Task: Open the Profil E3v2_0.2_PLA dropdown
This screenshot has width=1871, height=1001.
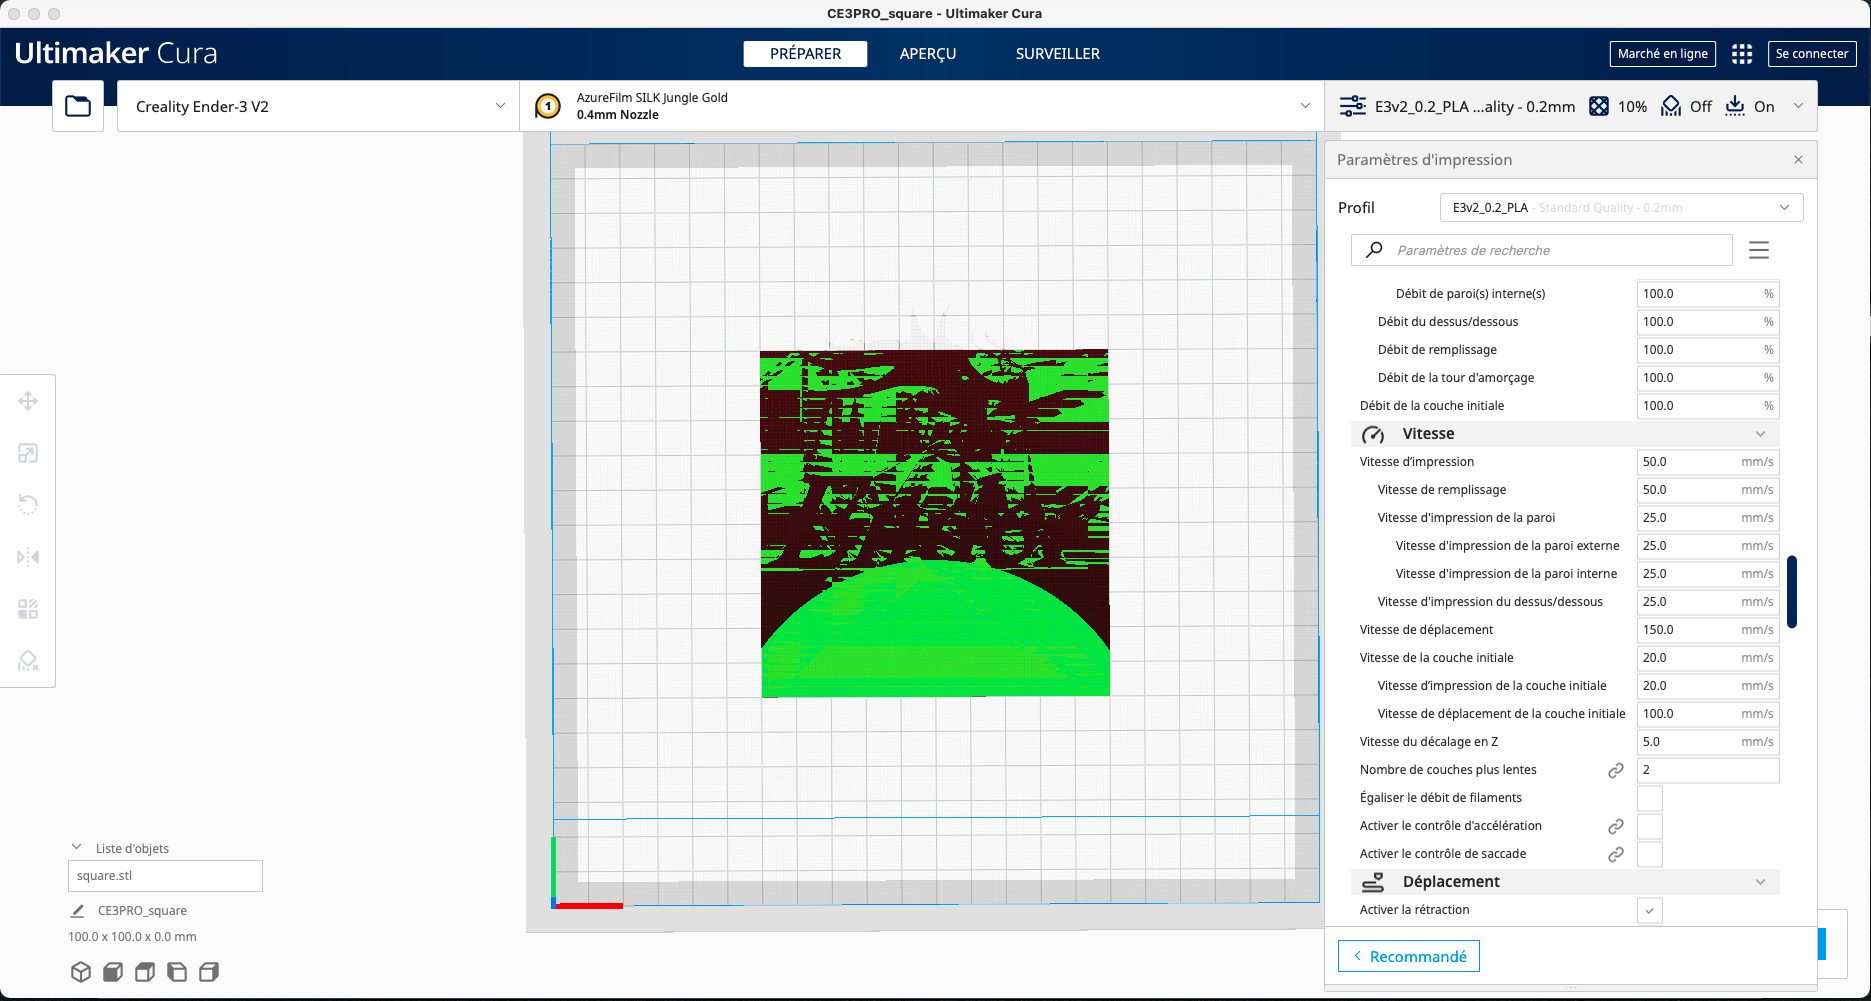Action: tap(1621, 207)
